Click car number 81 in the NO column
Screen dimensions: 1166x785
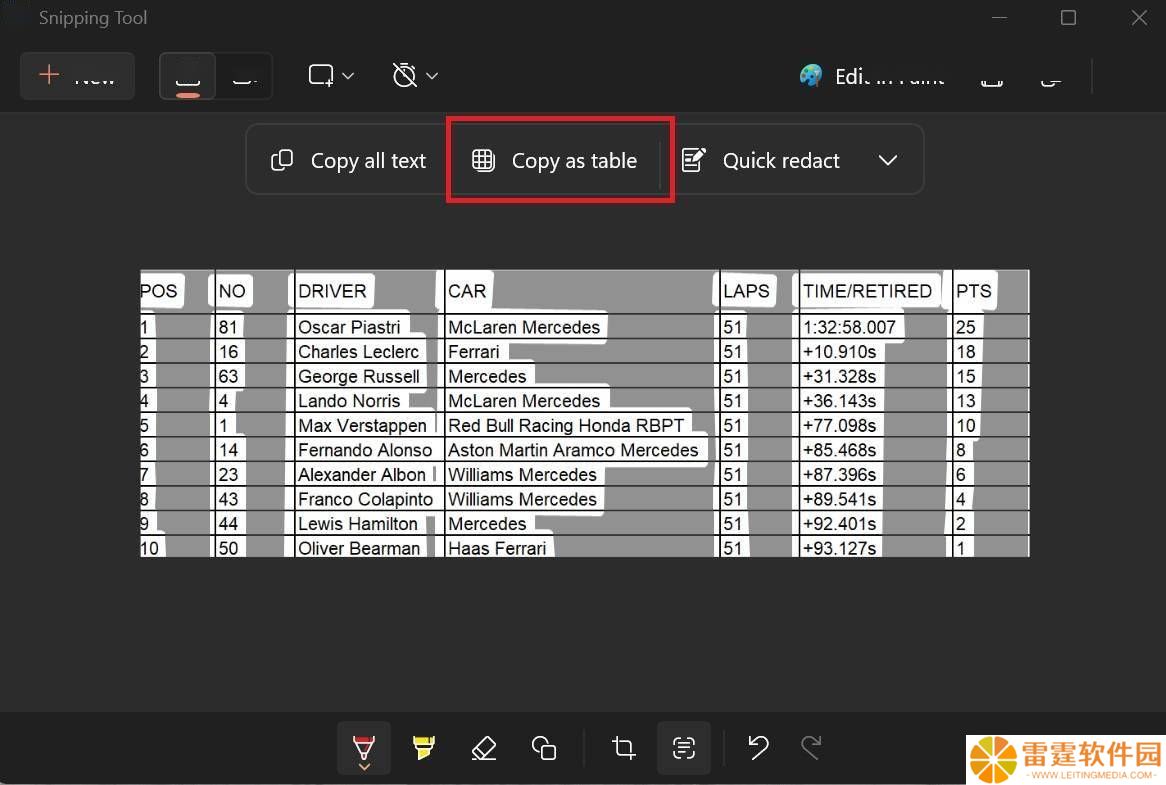pyautogui.click(x=228, y=327)
